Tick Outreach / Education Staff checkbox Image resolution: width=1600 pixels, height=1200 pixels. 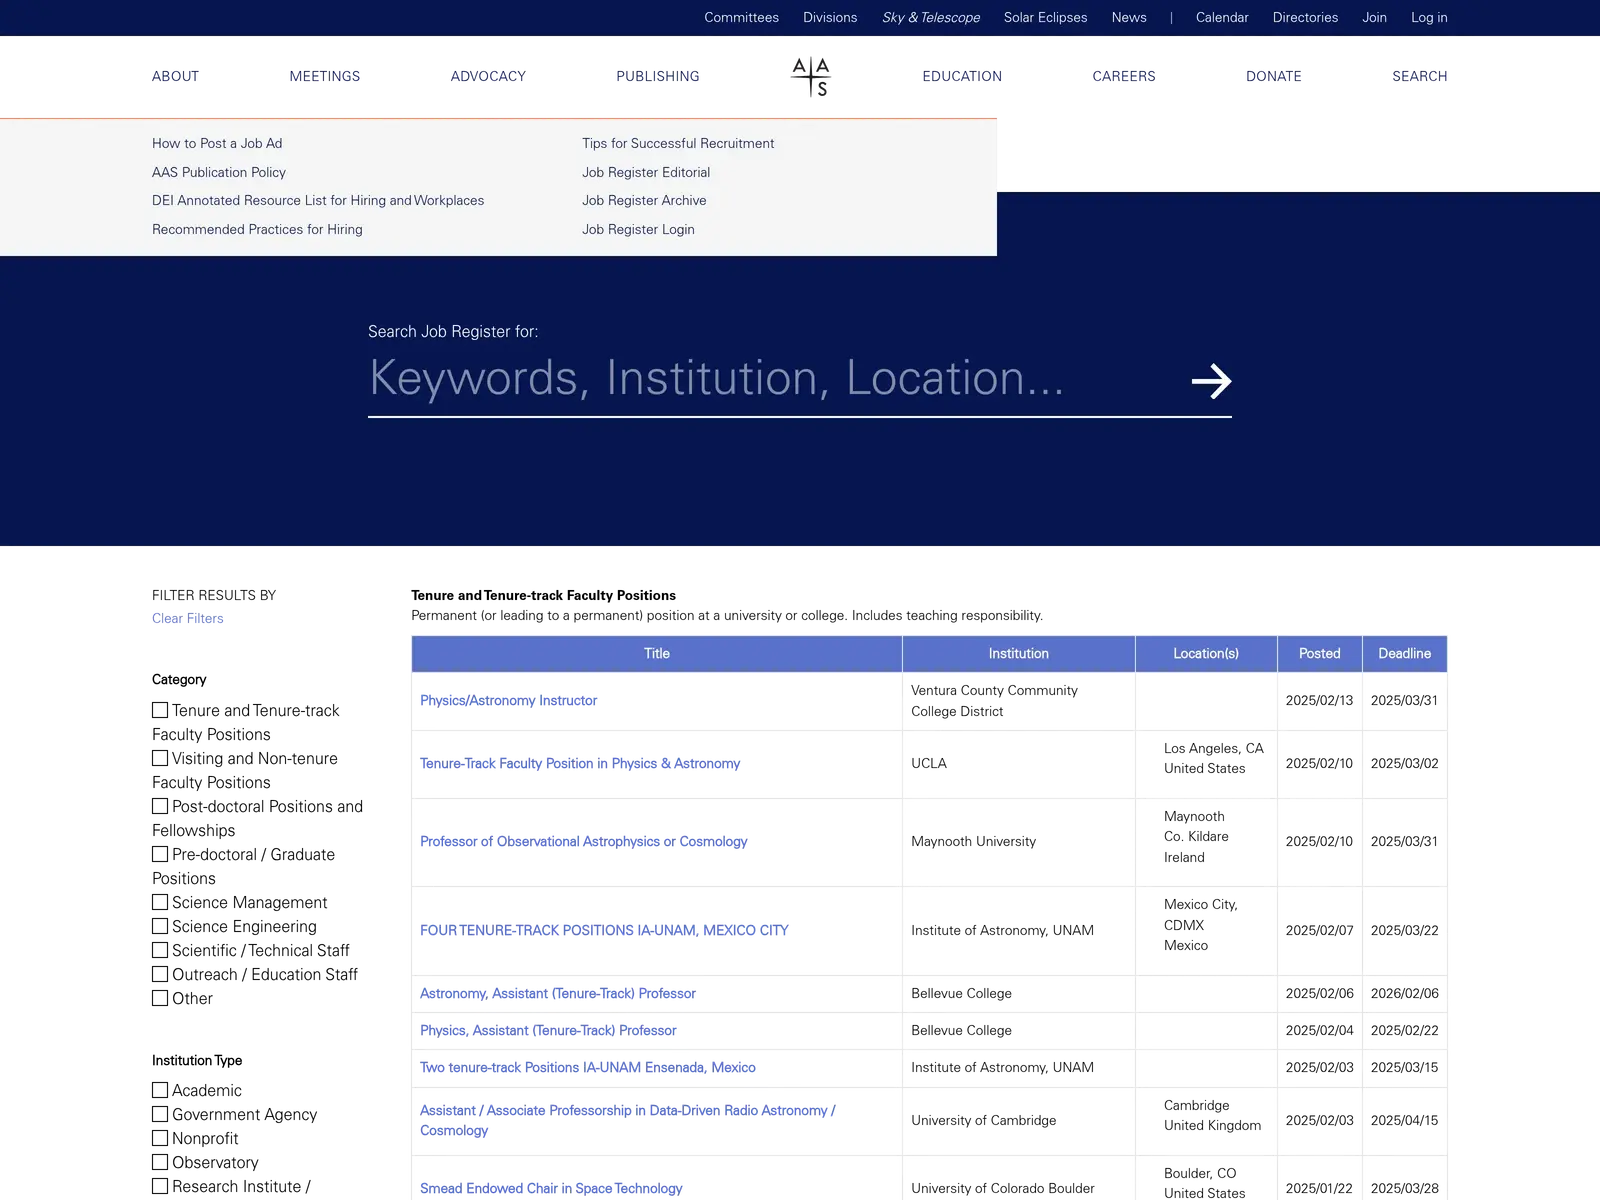coord(160,974)
